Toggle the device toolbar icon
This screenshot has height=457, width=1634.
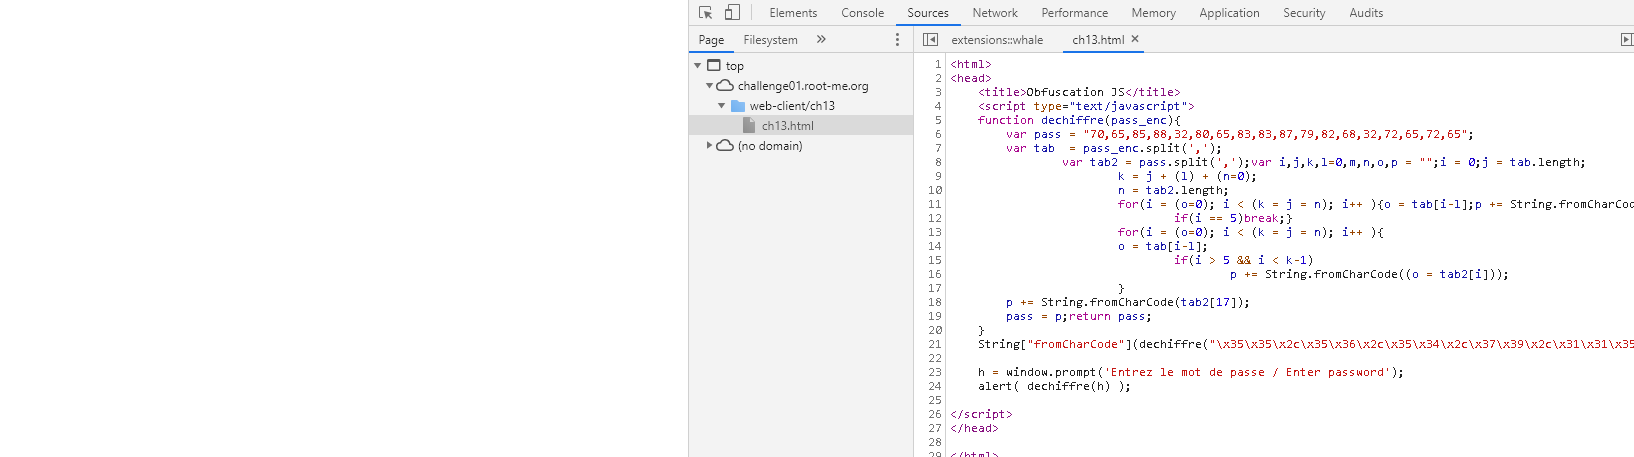coord(732,13)
